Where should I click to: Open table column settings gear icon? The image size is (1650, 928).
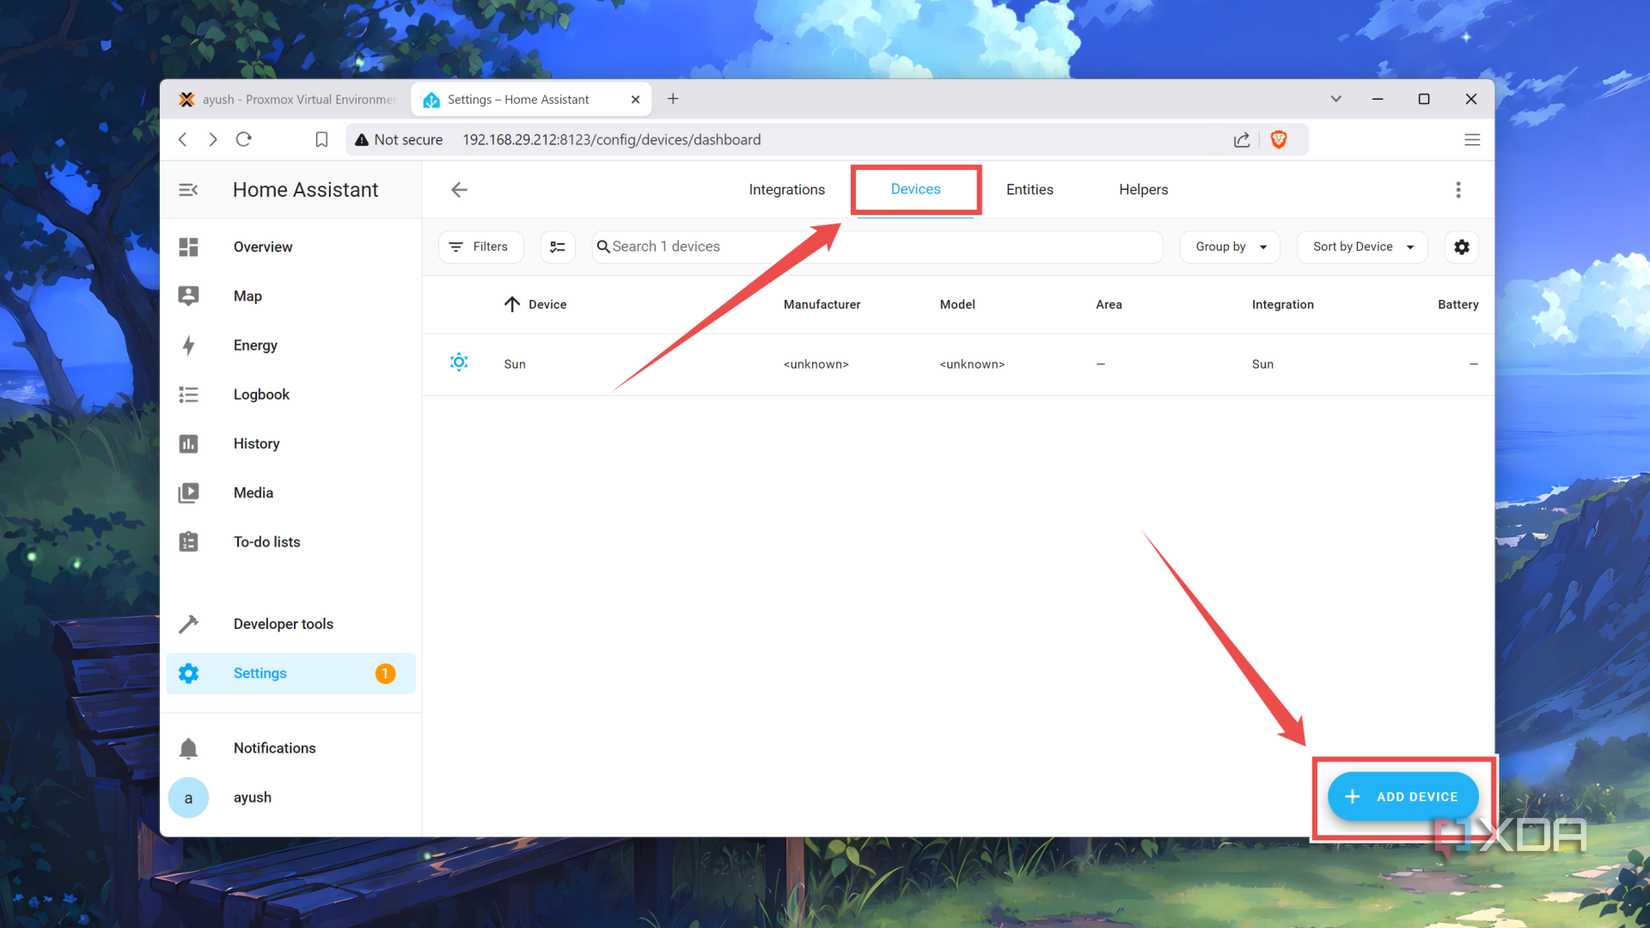pyautogui.click(x=1461, y=247)
